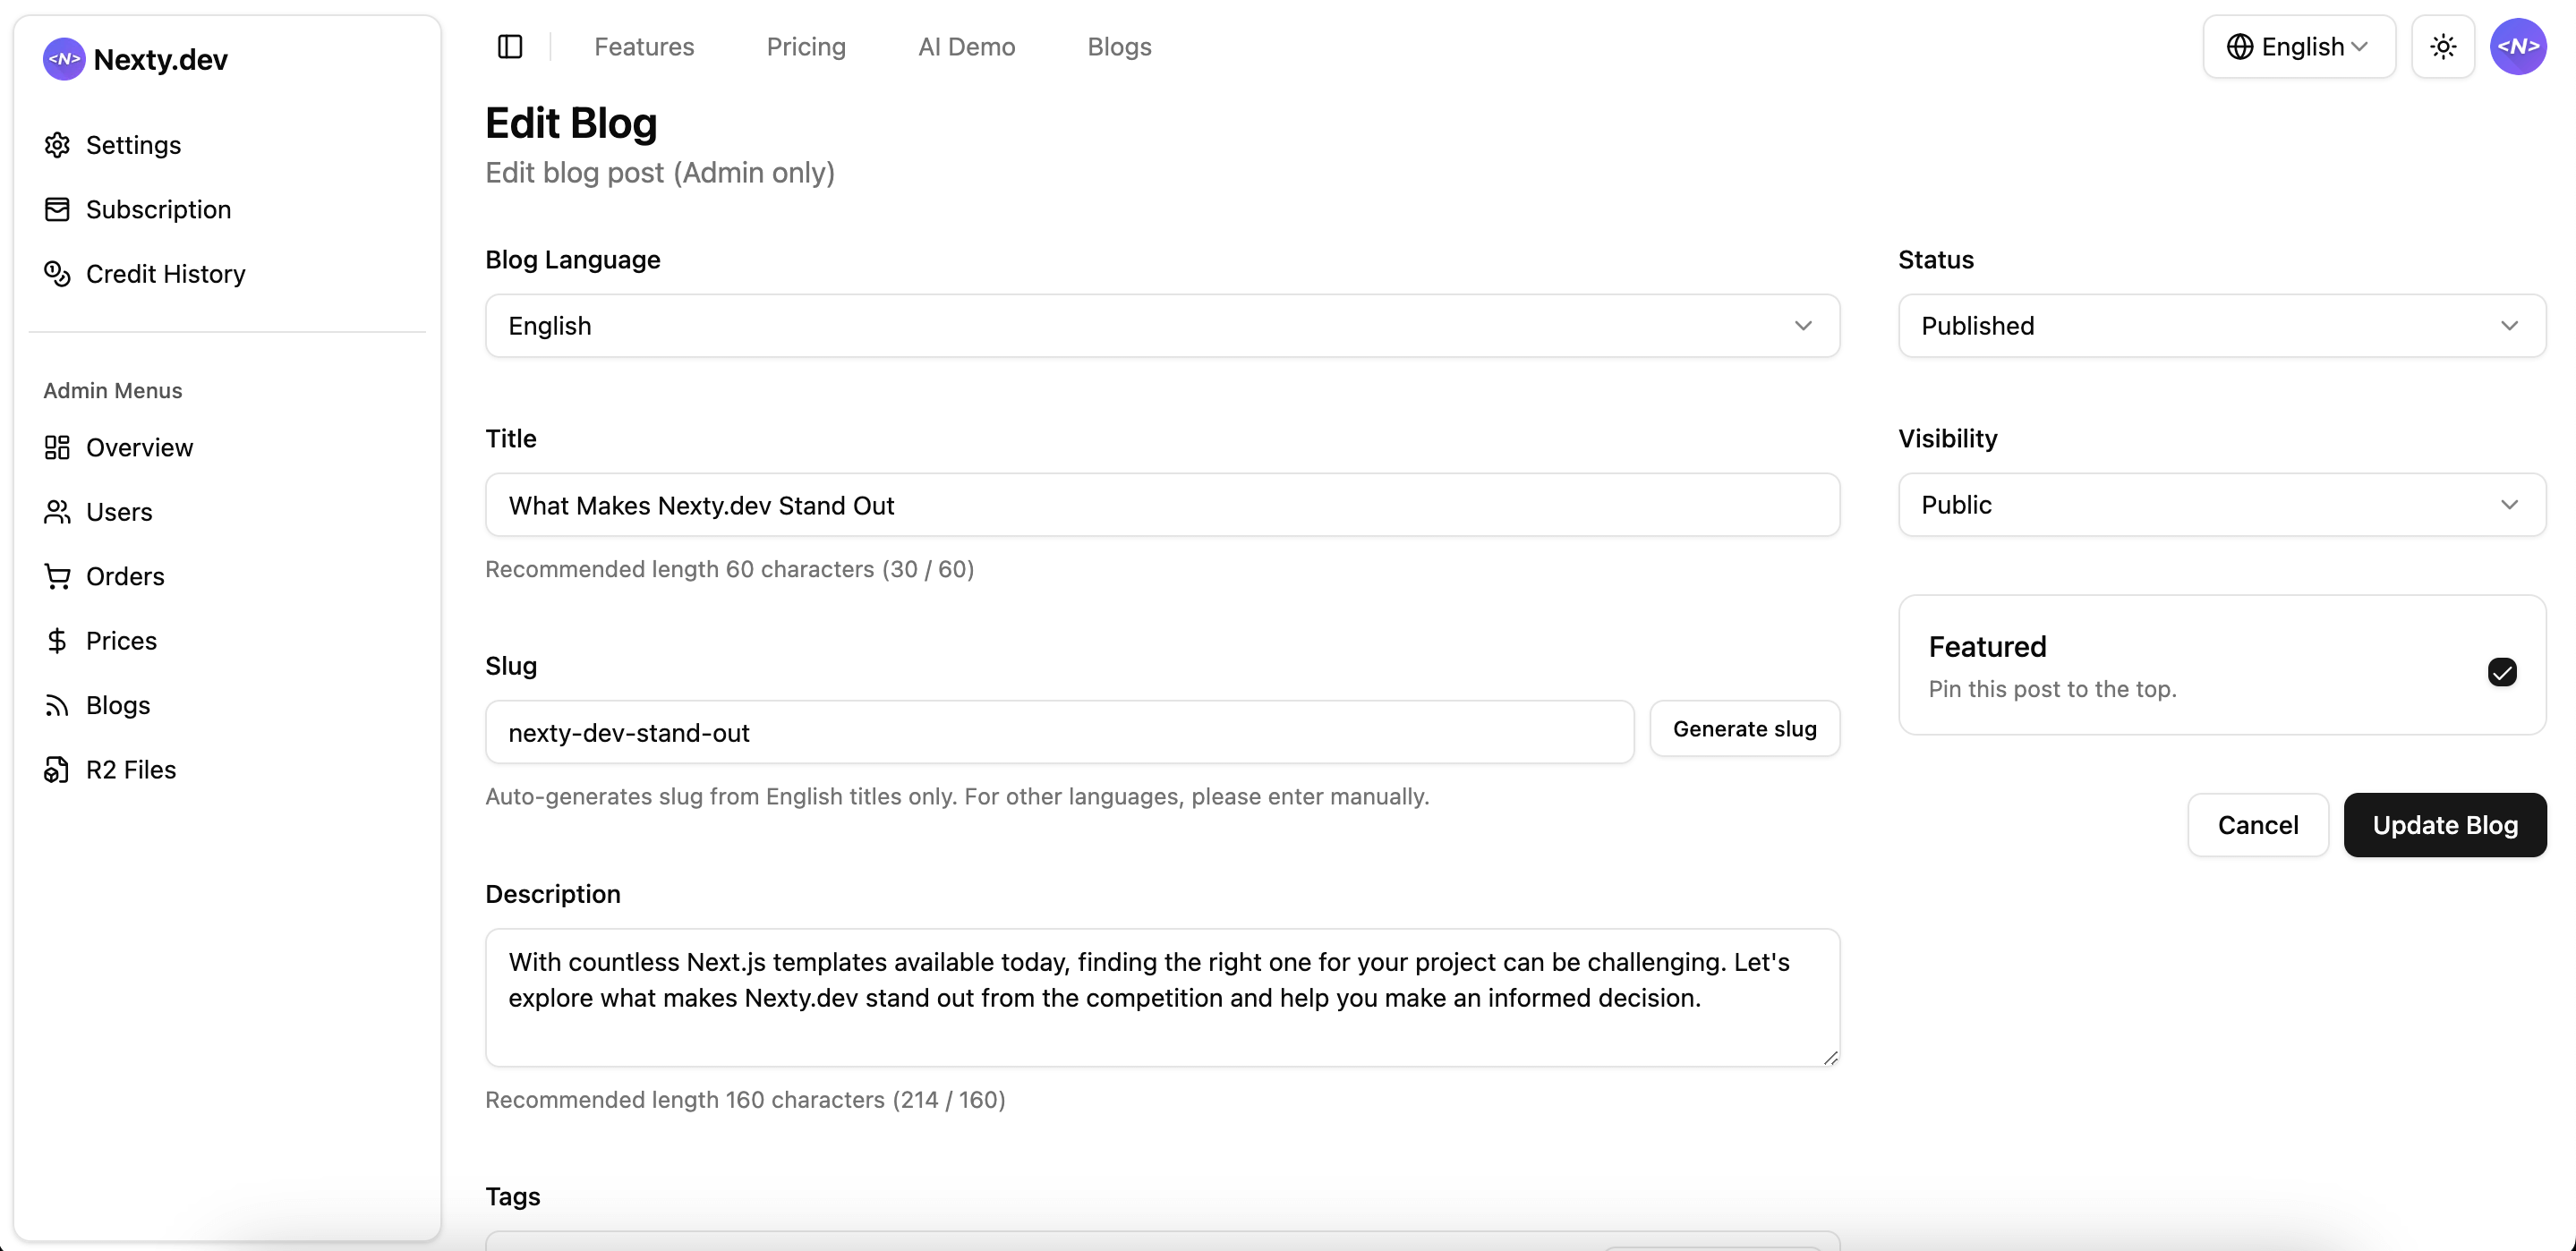Open R2 Files in admin menu
2576x1251 pixels.
point(130,769)
